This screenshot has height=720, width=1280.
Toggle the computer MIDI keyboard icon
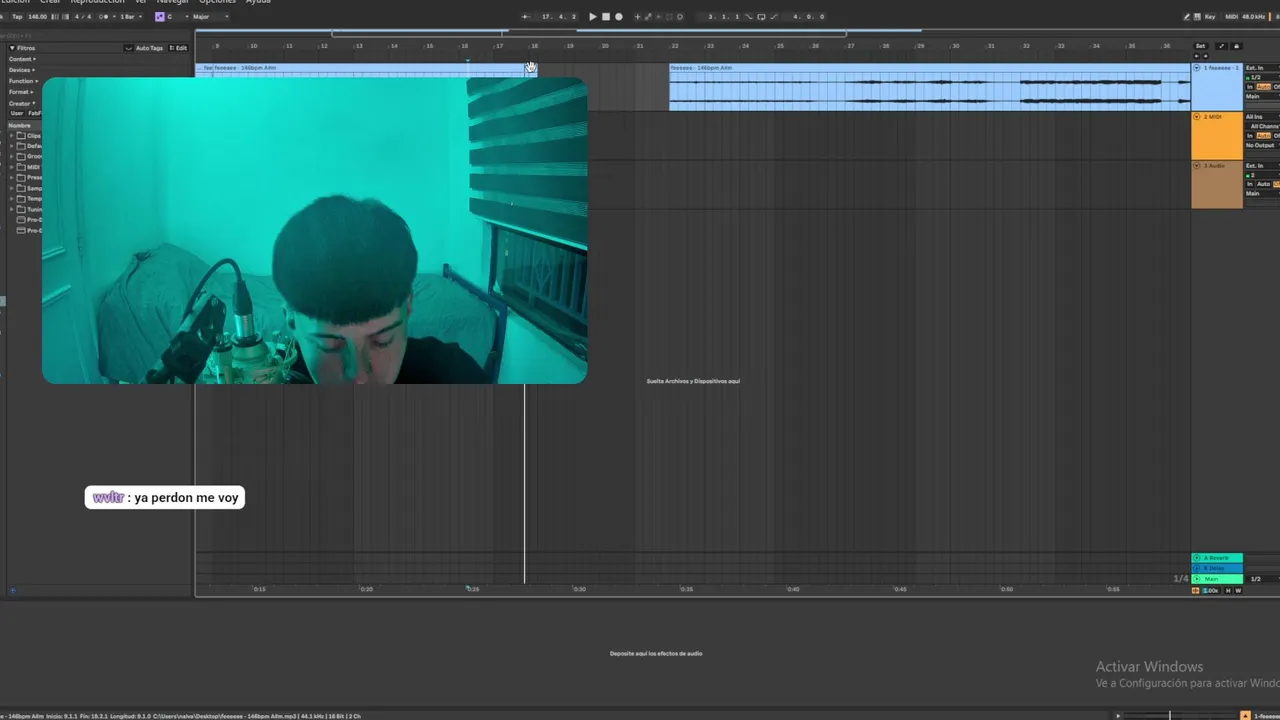(1197, 17)
